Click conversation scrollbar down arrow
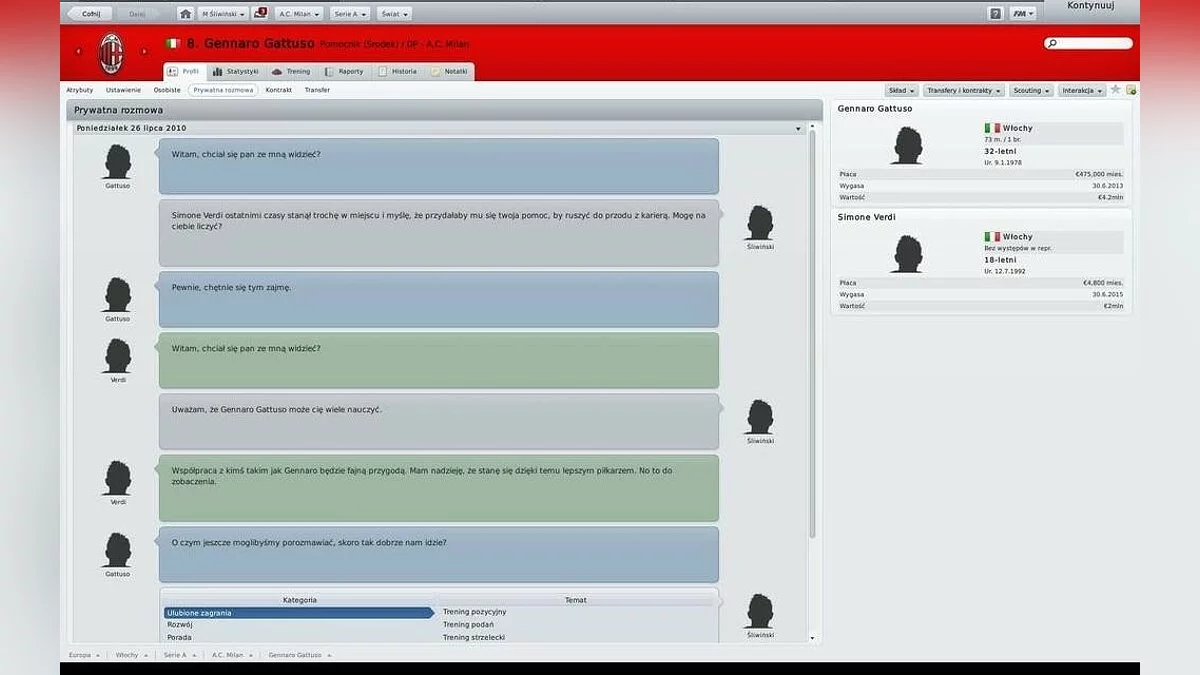This screenshot has width=1200, height=675. [x=812, y=638]
